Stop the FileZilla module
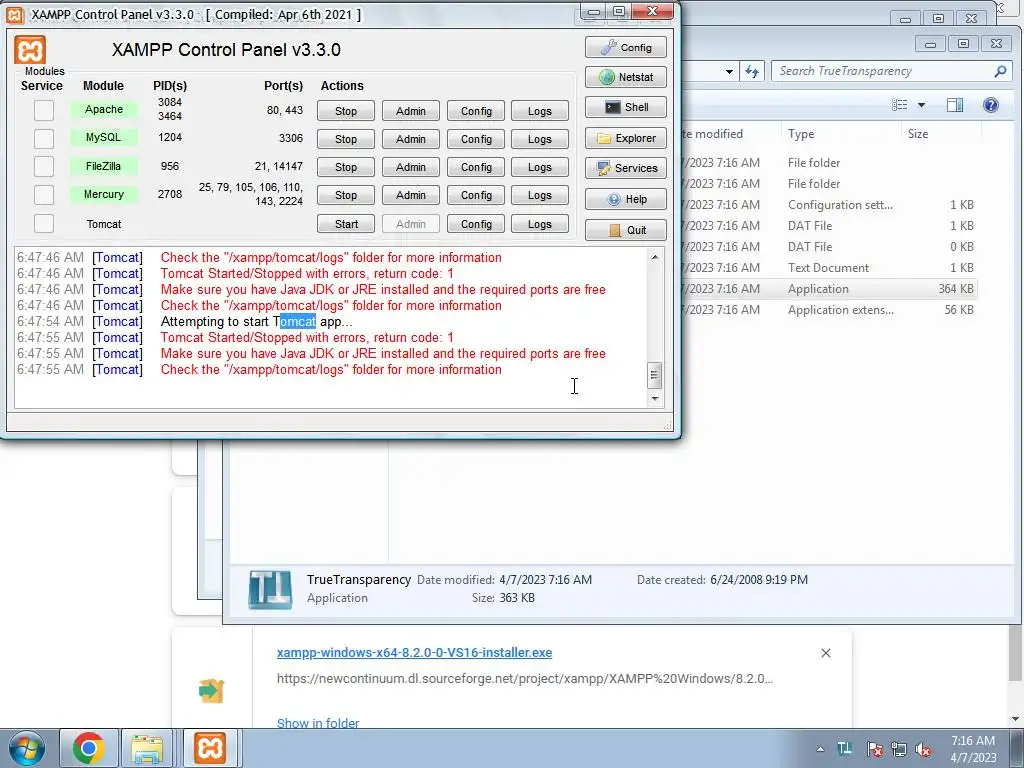 (346, 167)
